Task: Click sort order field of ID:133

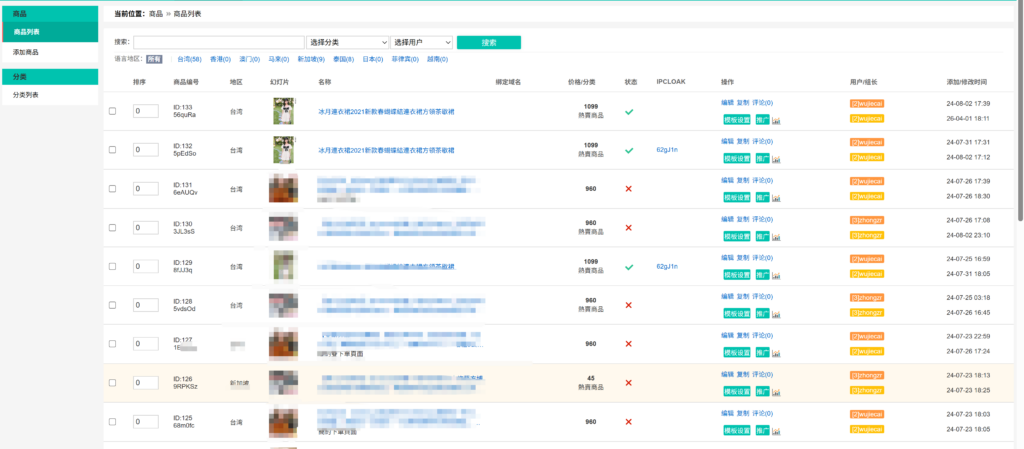Action: coord(146,112)
